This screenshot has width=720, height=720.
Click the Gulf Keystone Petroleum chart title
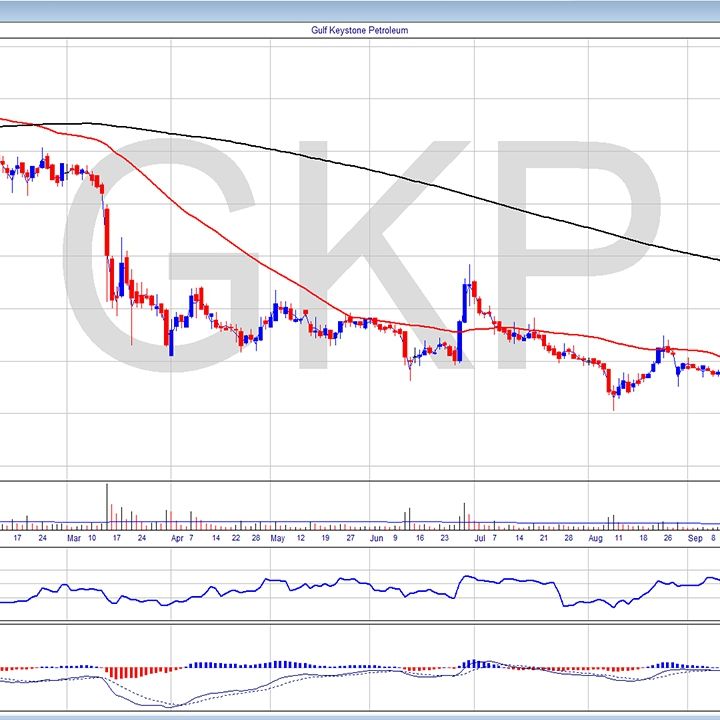[360, 30]
